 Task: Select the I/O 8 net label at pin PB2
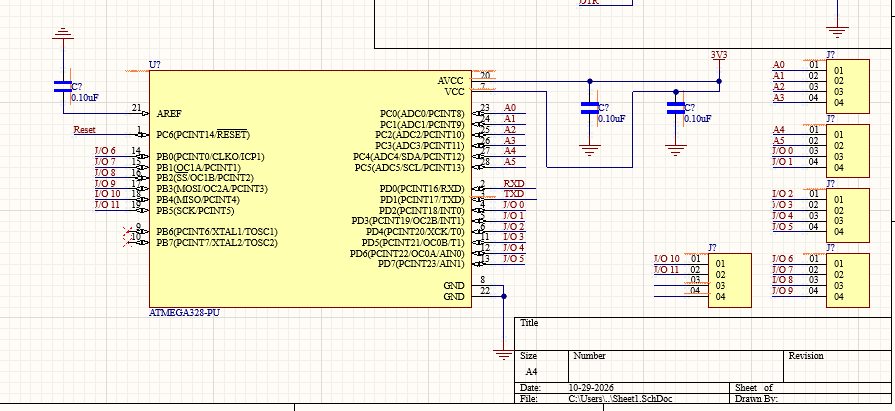105,172
